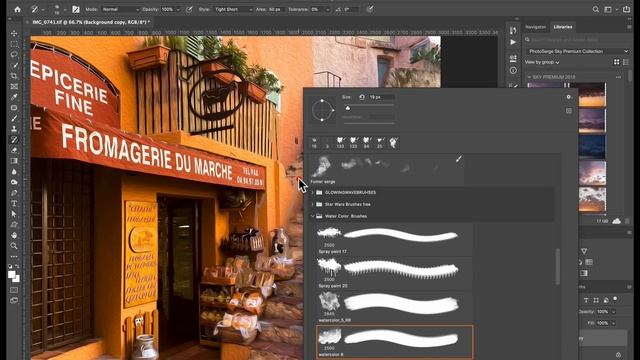Click the share icon at top right
The width and height of the screenshot is (640, 360).
coord(627,9)
